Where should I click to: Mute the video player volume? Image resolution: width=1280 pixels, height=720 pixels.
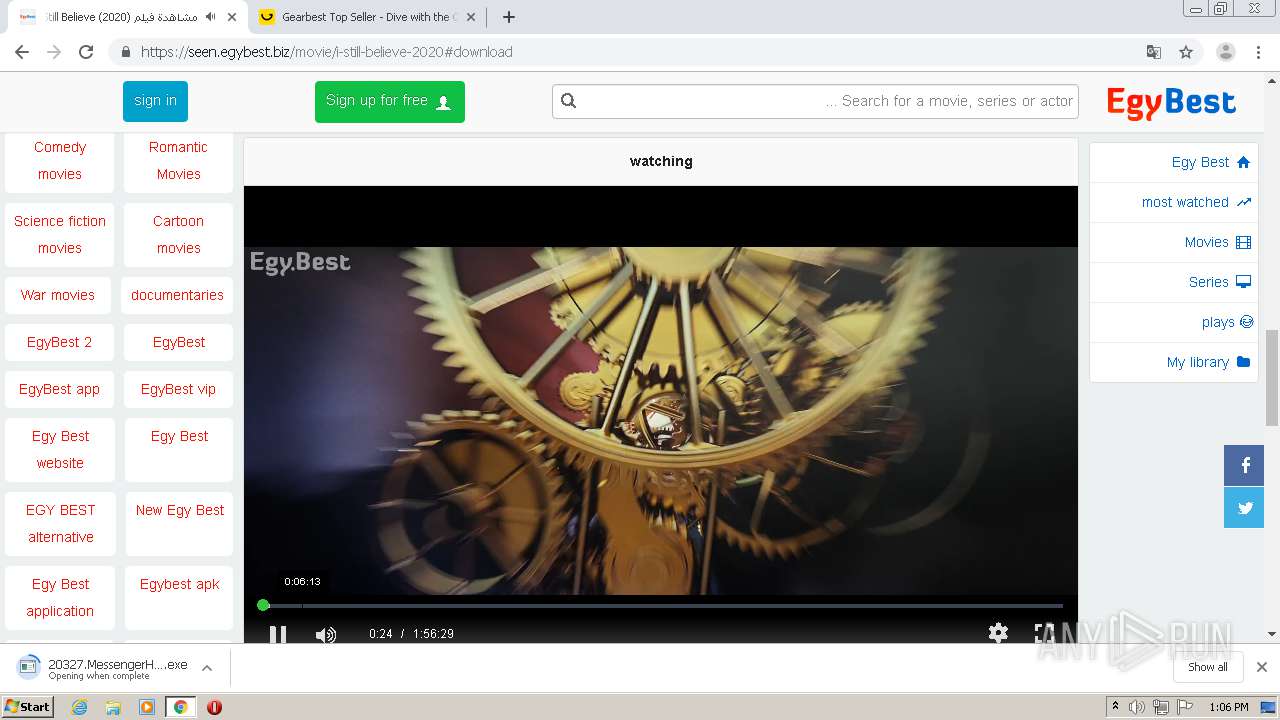[326, 634]
